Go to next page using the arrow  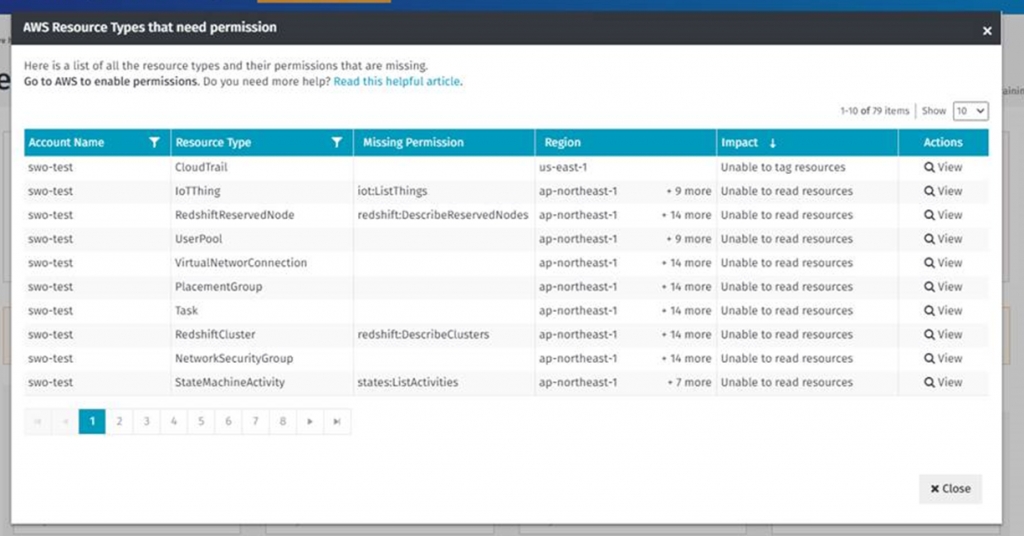310,422
